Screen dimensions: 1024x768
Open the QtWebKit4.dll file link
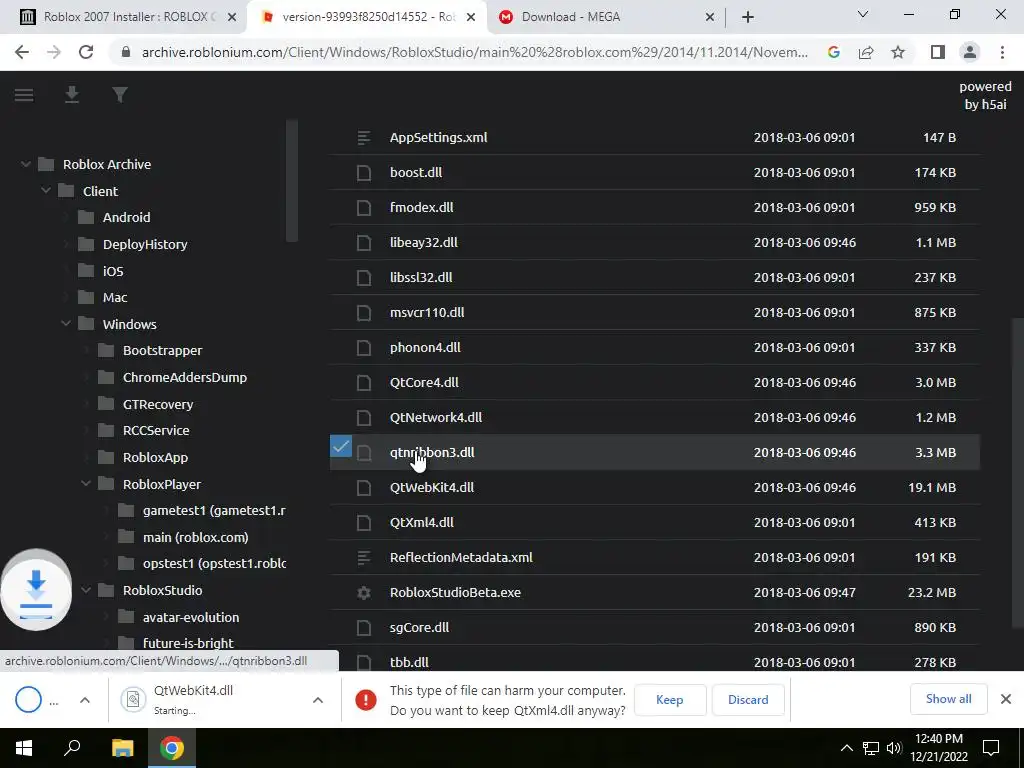pos(432,488)
